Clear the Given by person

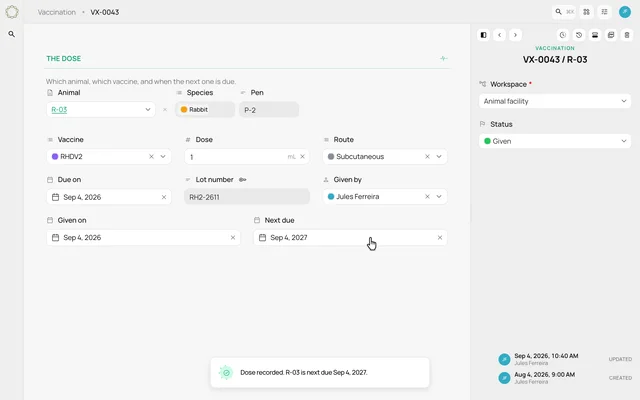click(427, 196)
